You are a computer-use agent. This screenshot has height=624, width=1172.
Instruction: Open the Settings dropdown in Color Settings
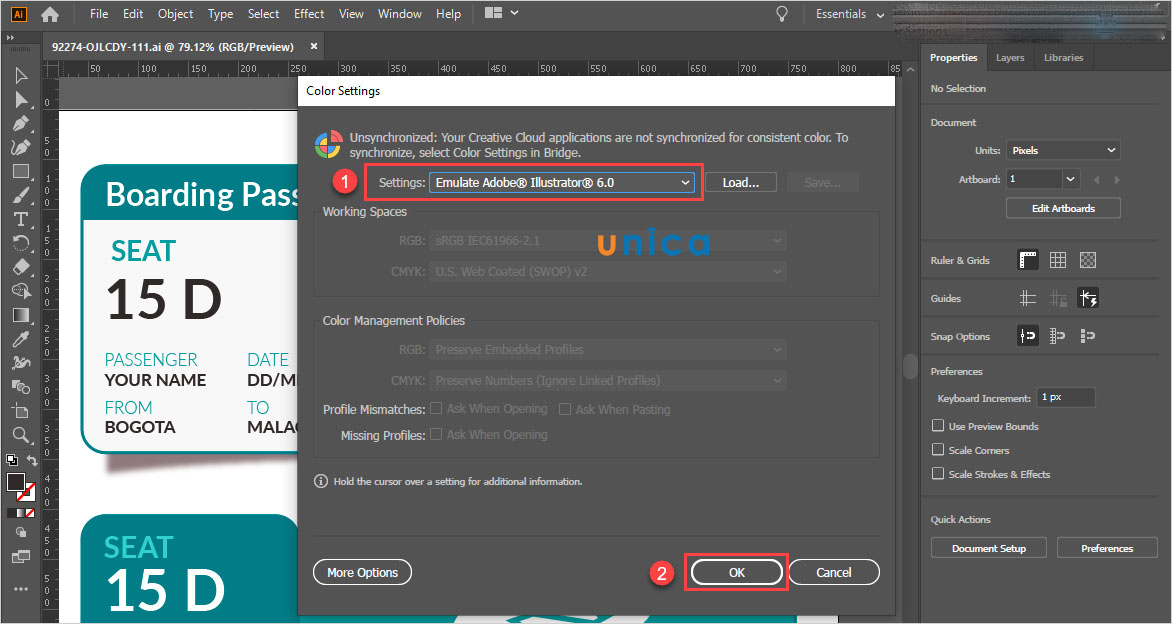562,182
